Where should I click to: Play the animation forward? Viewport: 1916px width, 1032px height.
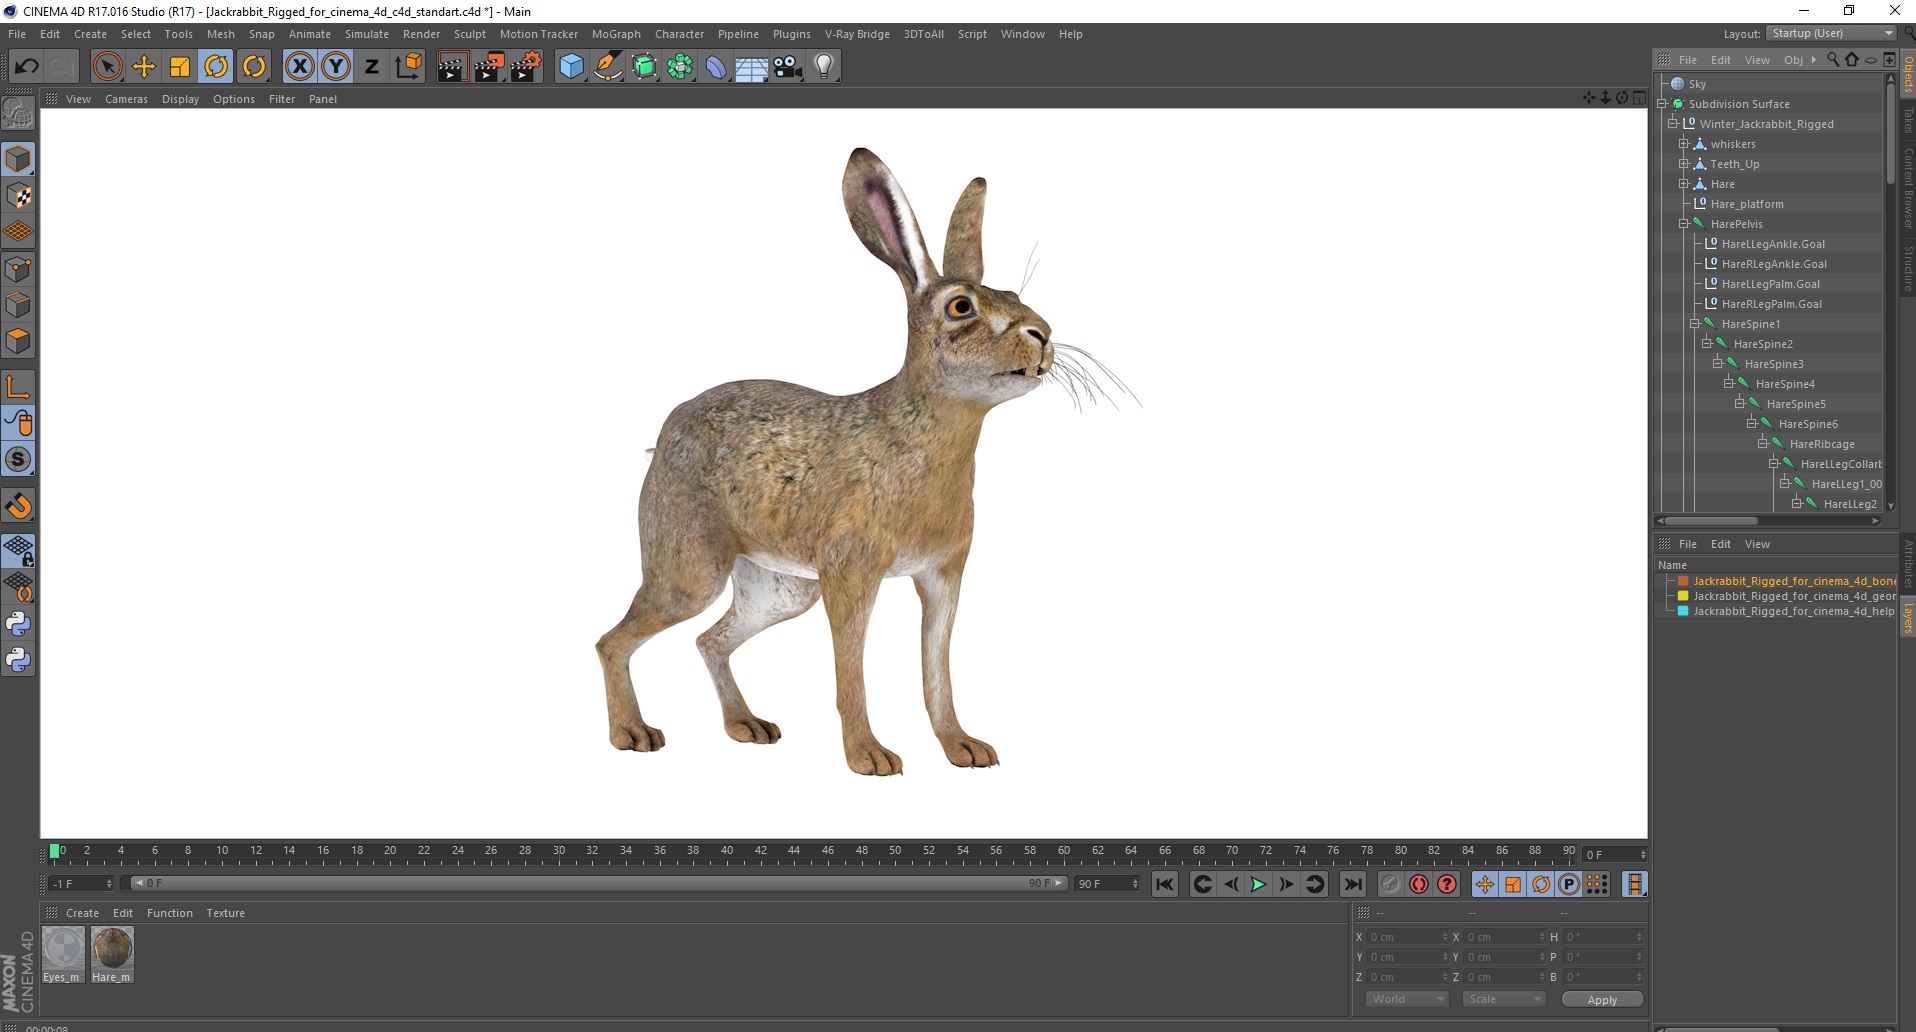[x=1258, y=884]
